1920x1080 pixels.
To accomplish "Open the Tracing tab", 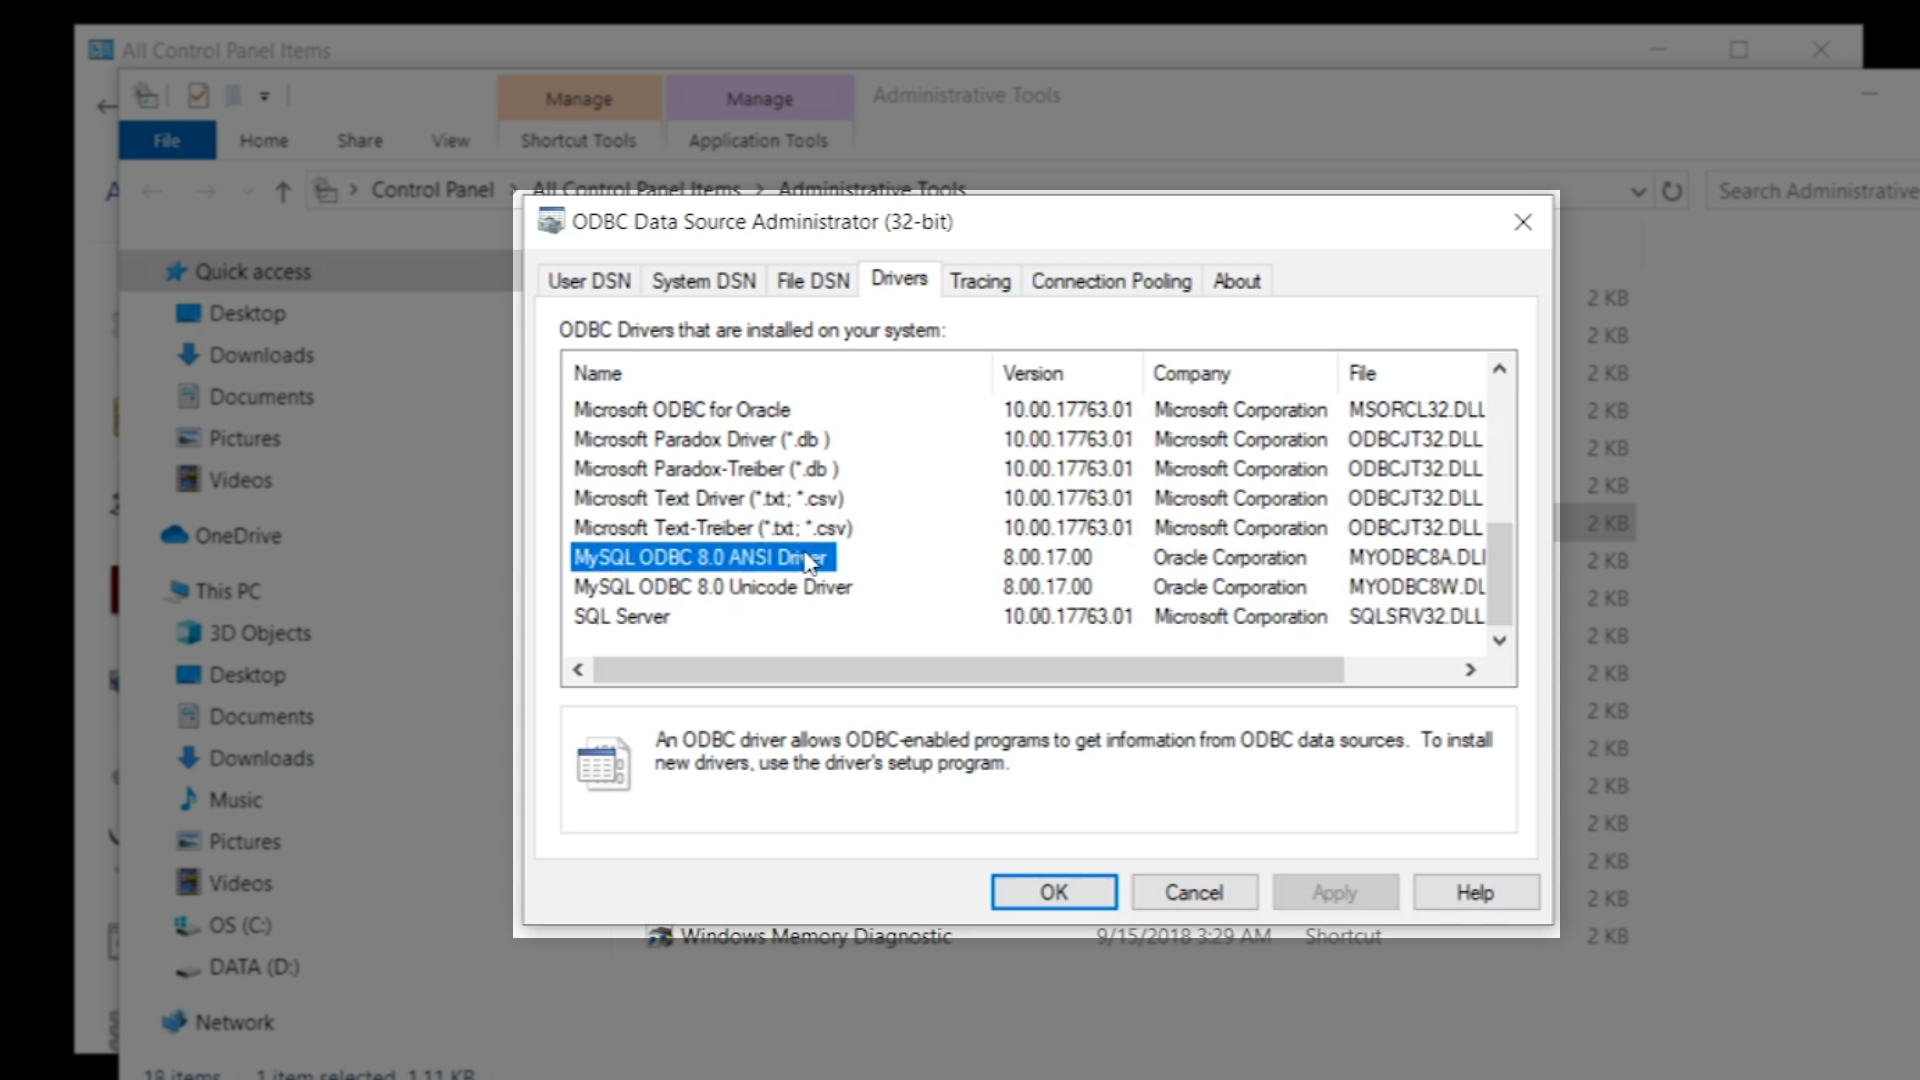I will pyautogui.click(x=979, y=282).
